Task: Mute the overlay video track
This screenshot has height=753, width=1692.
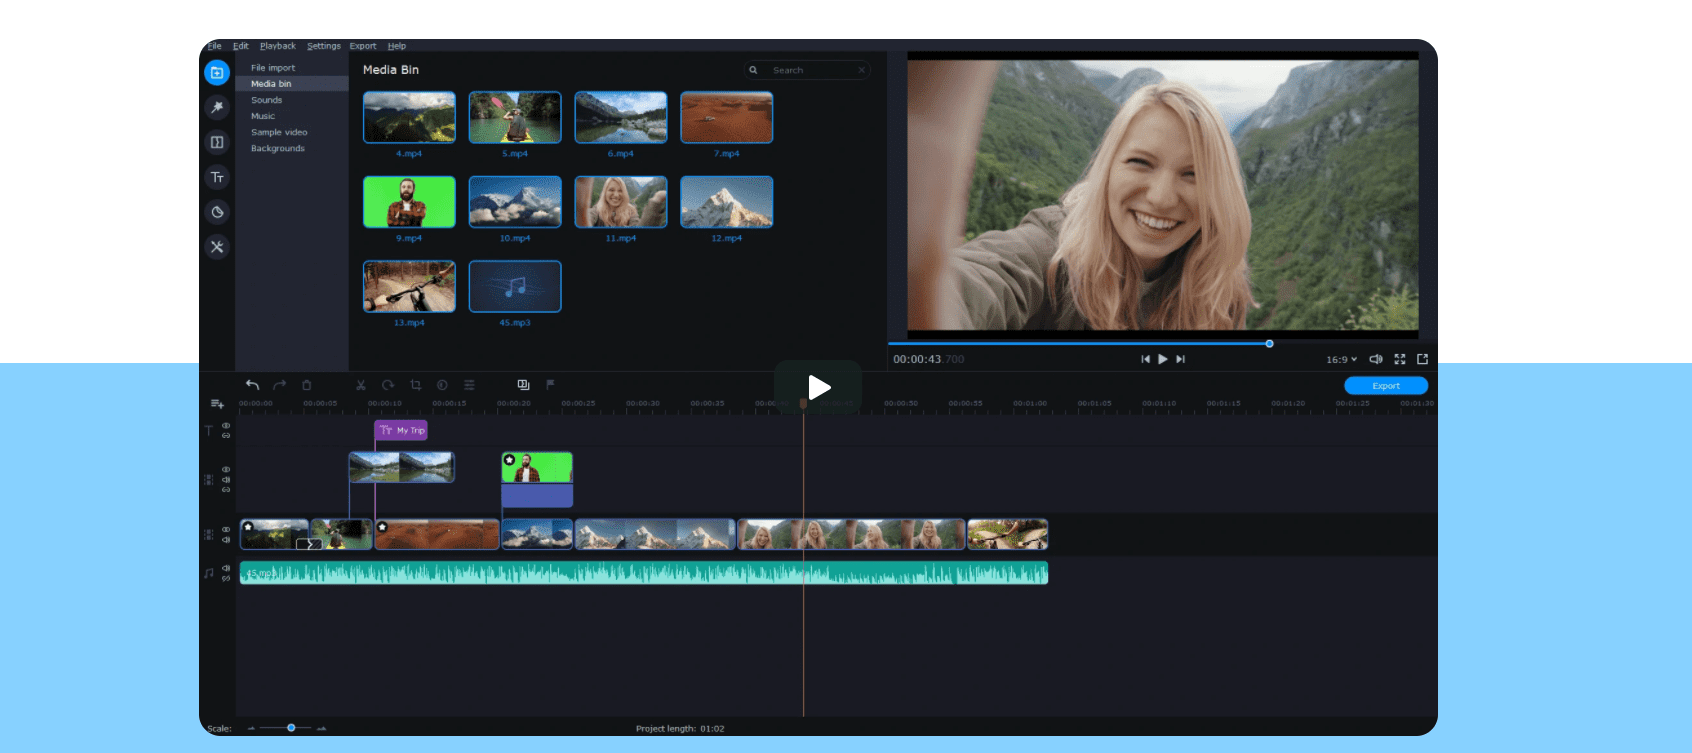Action: pos(226,479)
